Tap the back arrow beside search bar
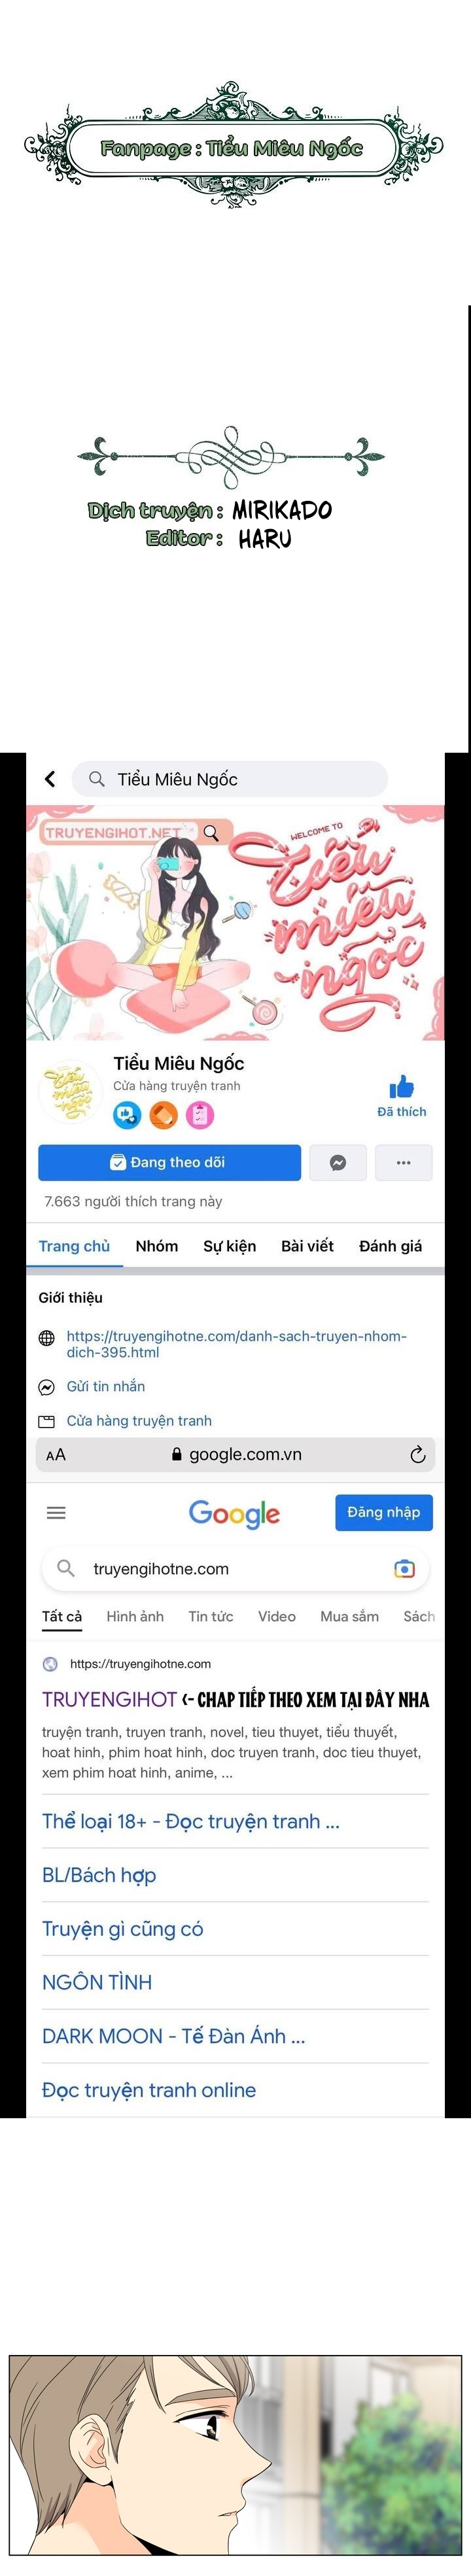Viewport: 471px width, 2576px height. coord(50,779)
